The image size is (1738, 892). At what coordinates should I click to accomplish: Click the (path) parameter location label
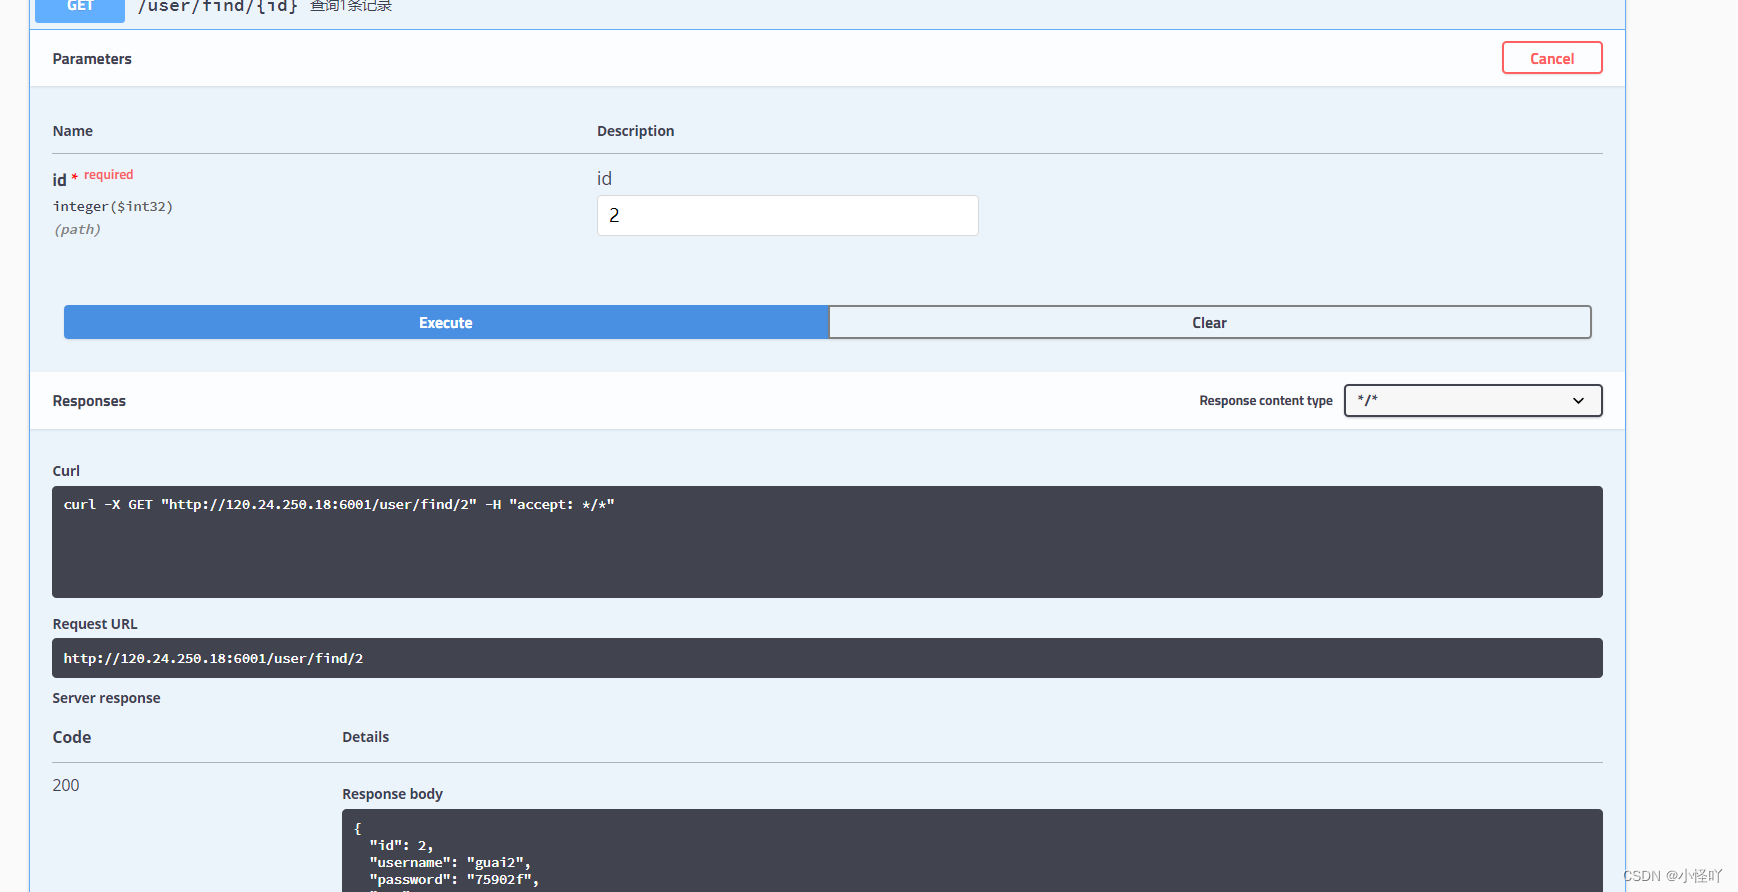[77, 229]
